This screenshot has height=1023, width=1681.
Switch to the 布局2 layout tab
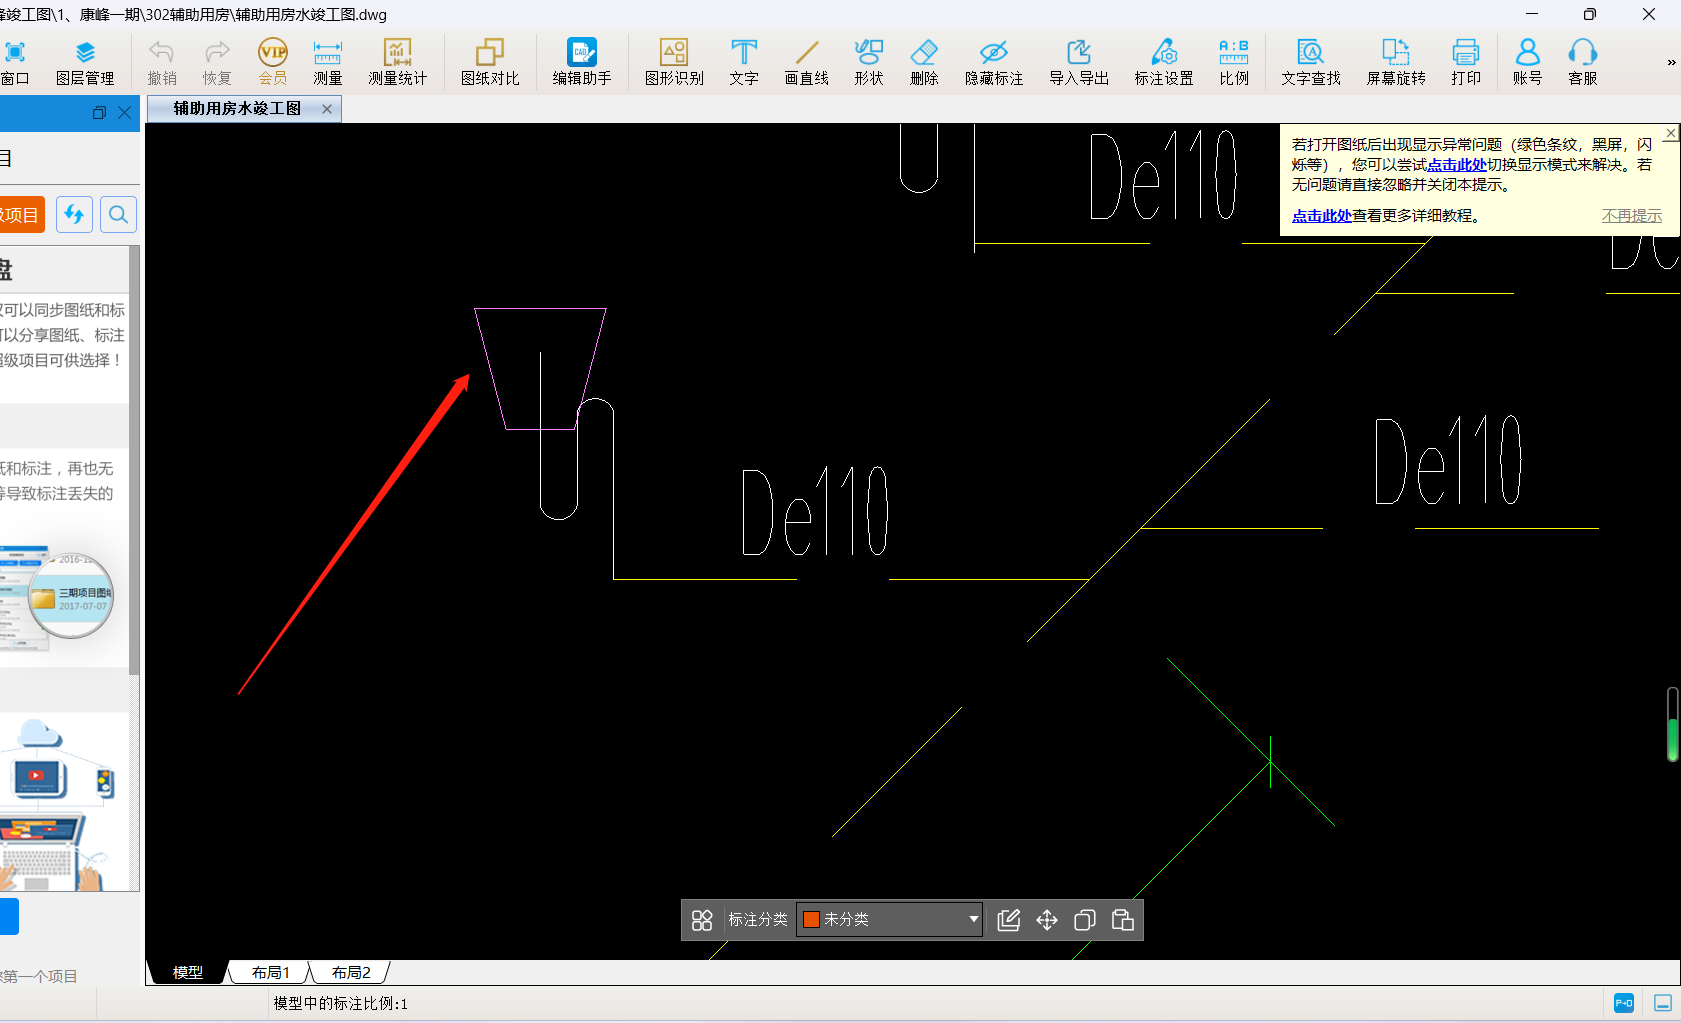click(x=351, y=972)
